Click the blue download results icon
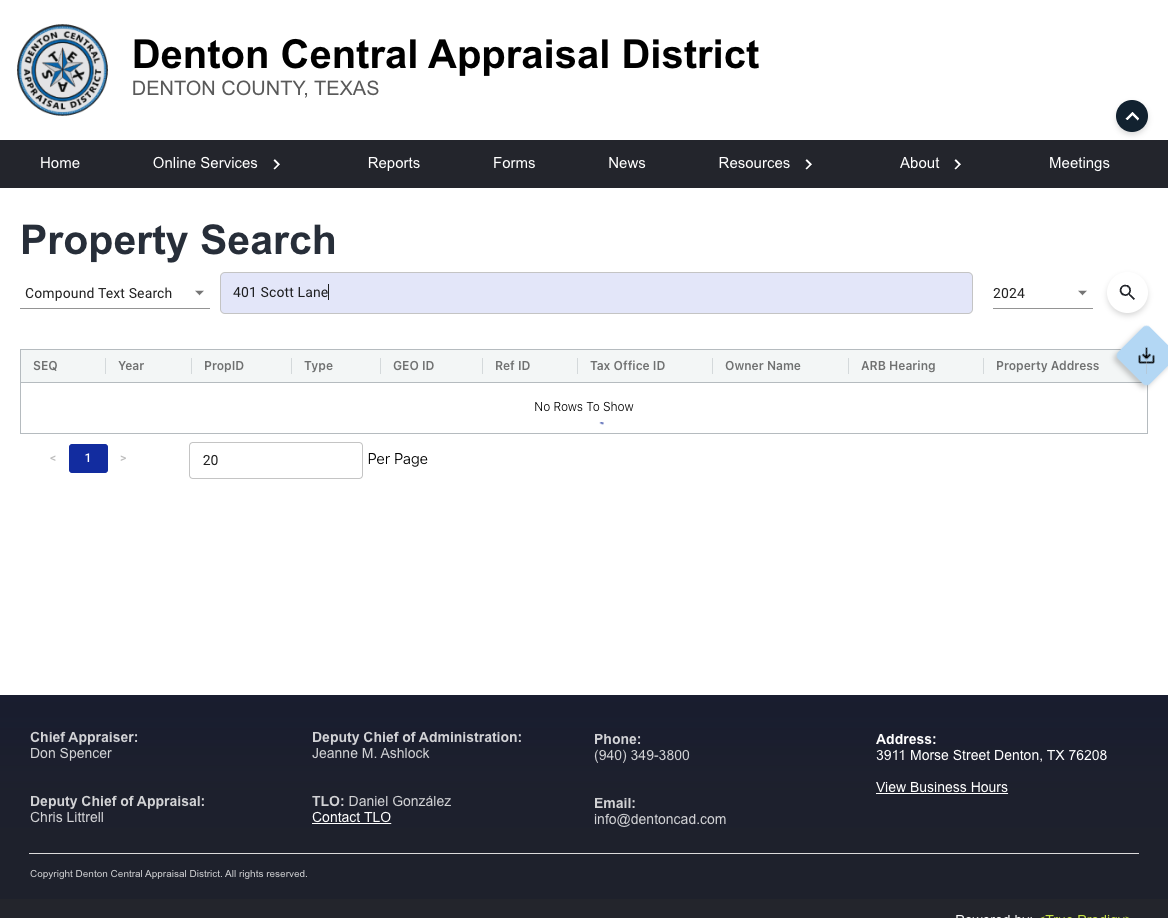The height and width of the screenshot is (918, 1168). (x=1146, y=356)
